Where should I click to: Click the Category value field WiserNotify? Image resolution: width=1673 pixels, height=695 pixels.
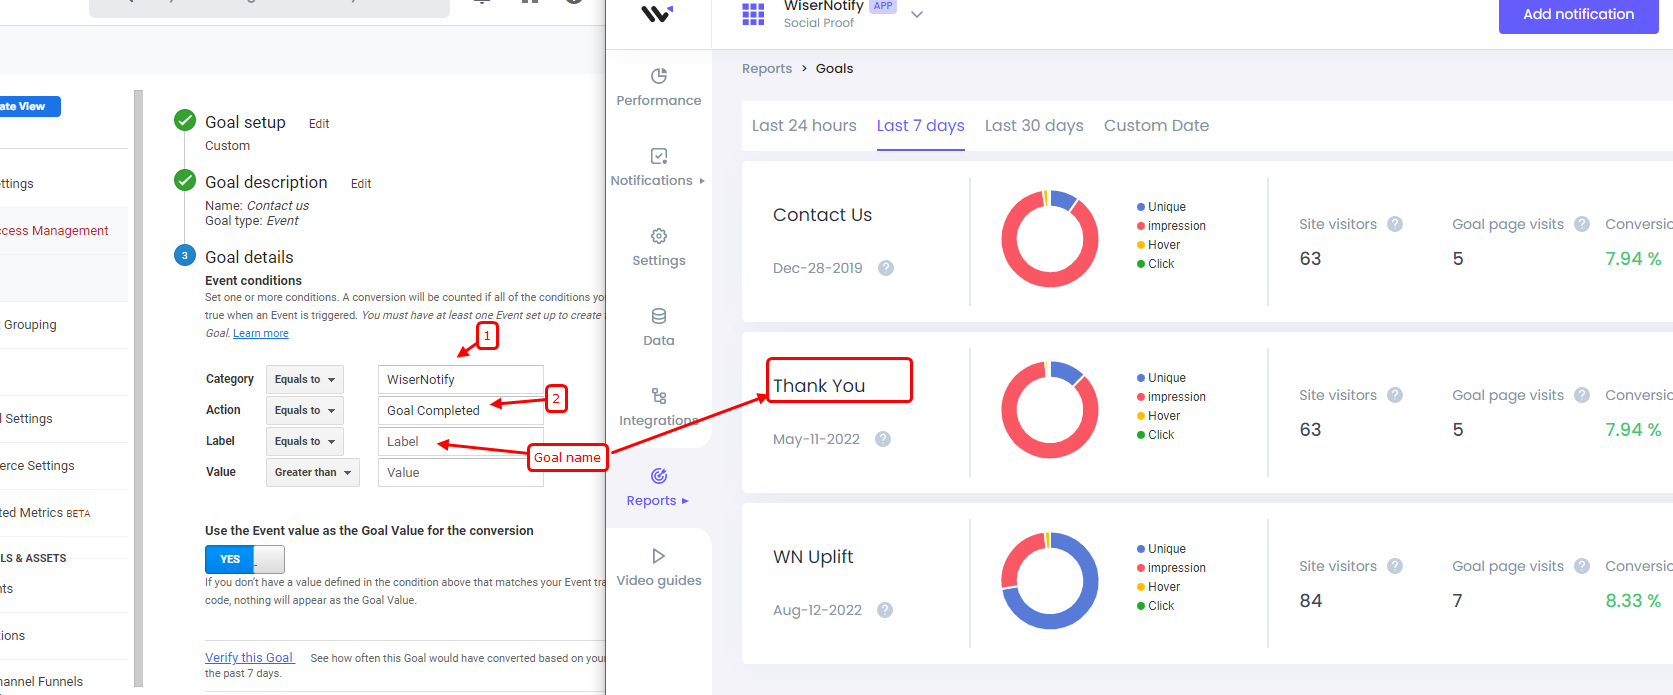(461, 380)
